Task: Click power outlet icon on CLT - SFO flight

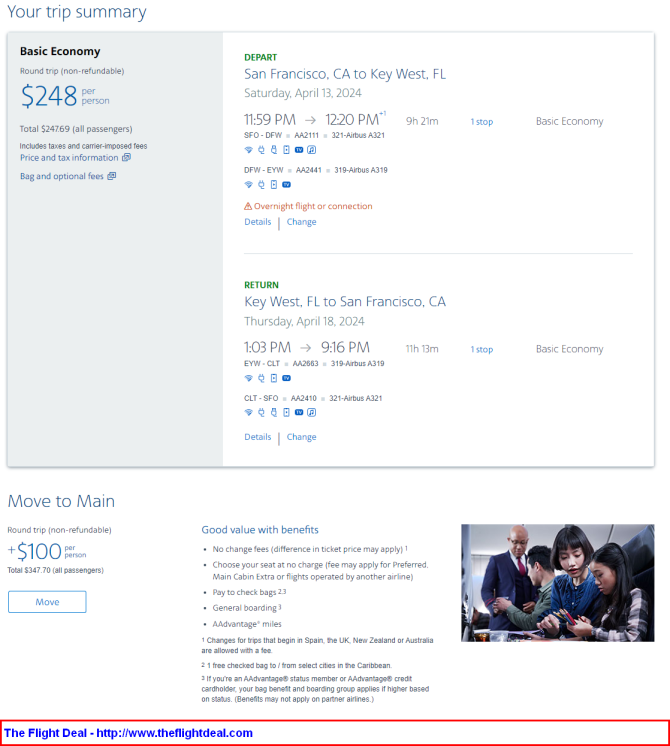Action: point(261,412)
